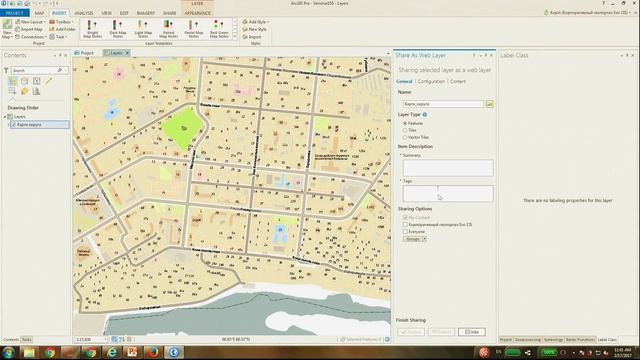
Task: Click the folder icon beside Name field
Action: [x=489, y=104]
